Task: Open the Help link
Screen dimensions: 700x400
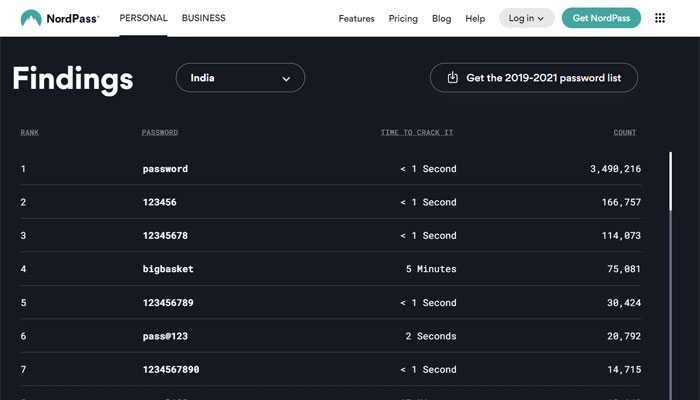Action: [x=475, y=18]
